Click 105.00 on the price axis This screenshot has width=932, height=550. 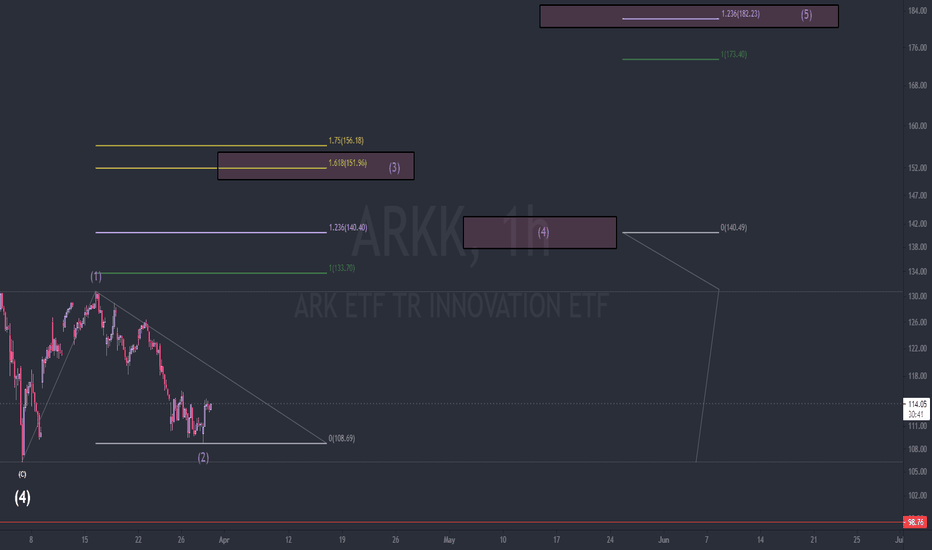coord(918,472)
